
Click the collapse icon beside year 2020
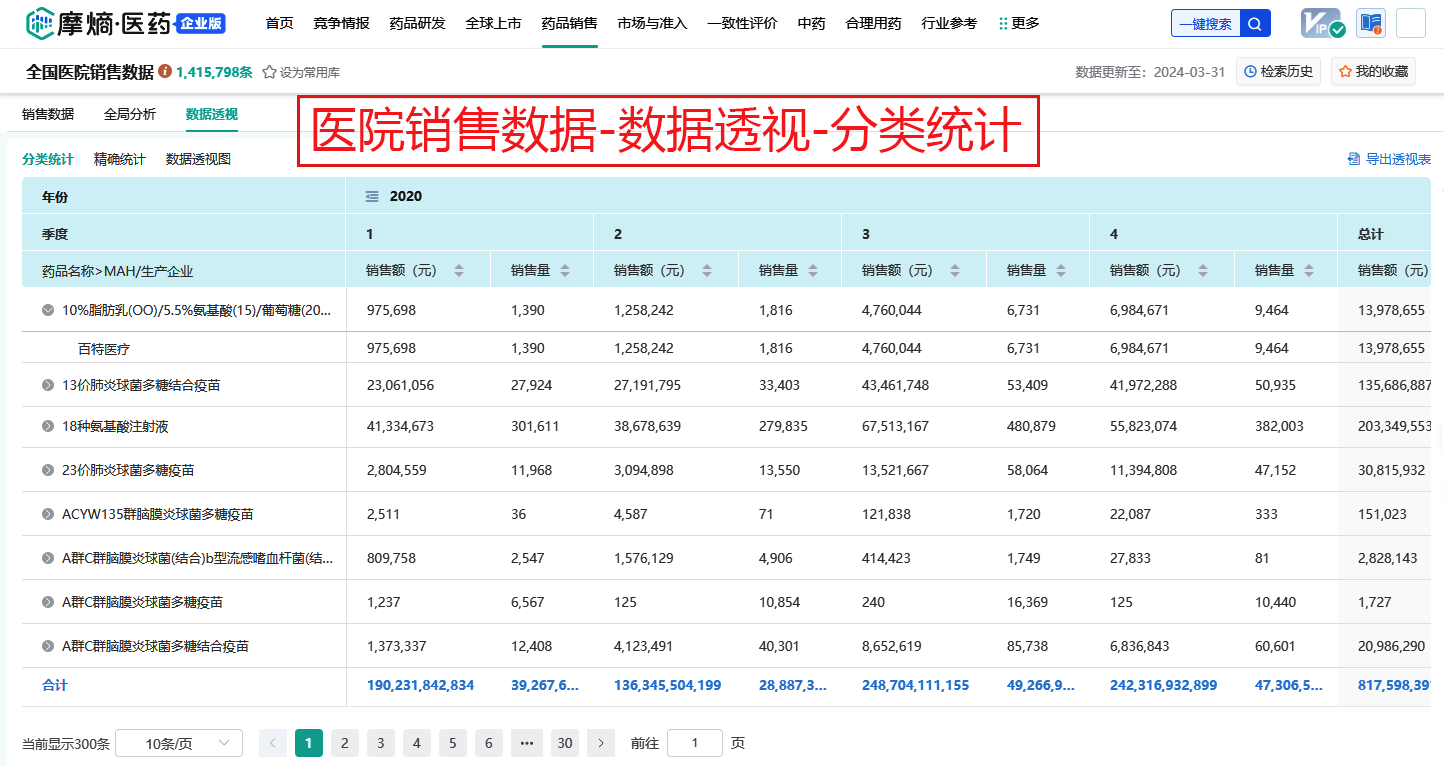(372, 196)
